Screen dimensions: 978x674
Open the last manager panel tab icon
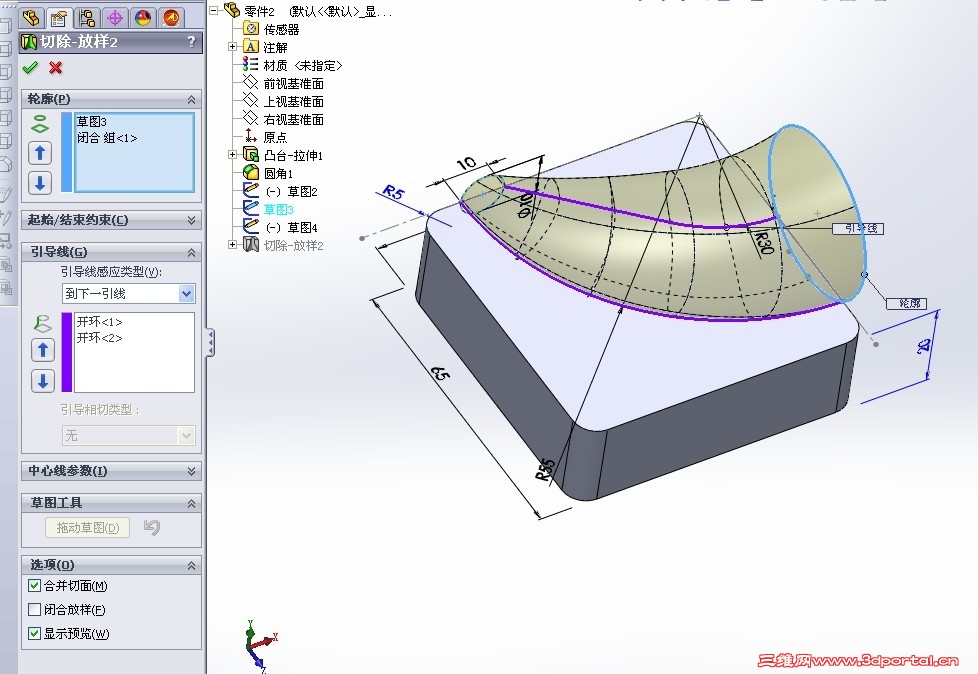pos(171,17)
